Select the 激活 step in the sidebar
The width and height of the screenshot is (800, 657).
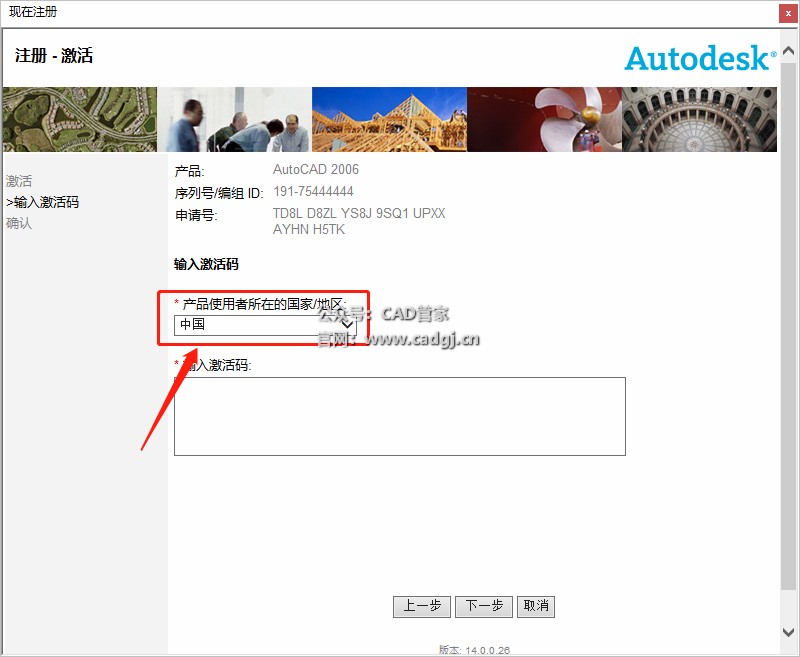pos(19,181)
